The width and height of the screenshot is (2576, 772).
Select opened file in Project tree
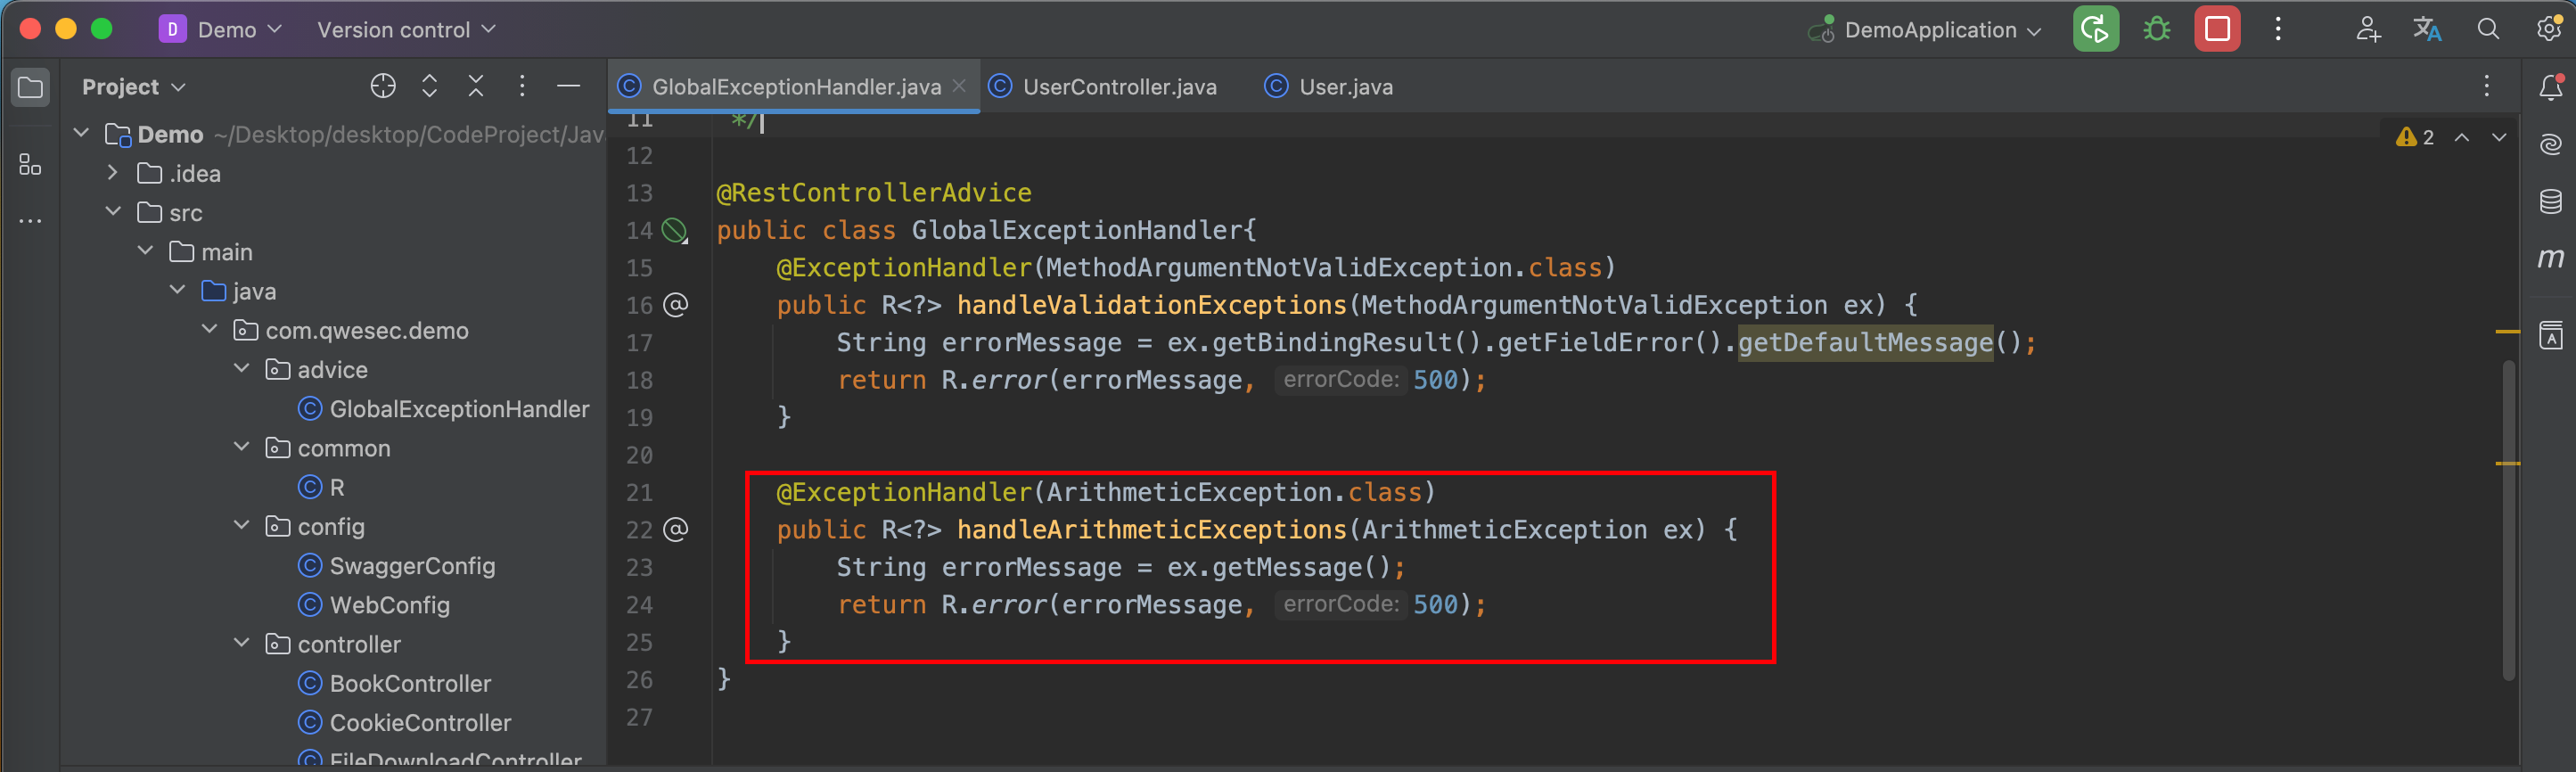383,87
